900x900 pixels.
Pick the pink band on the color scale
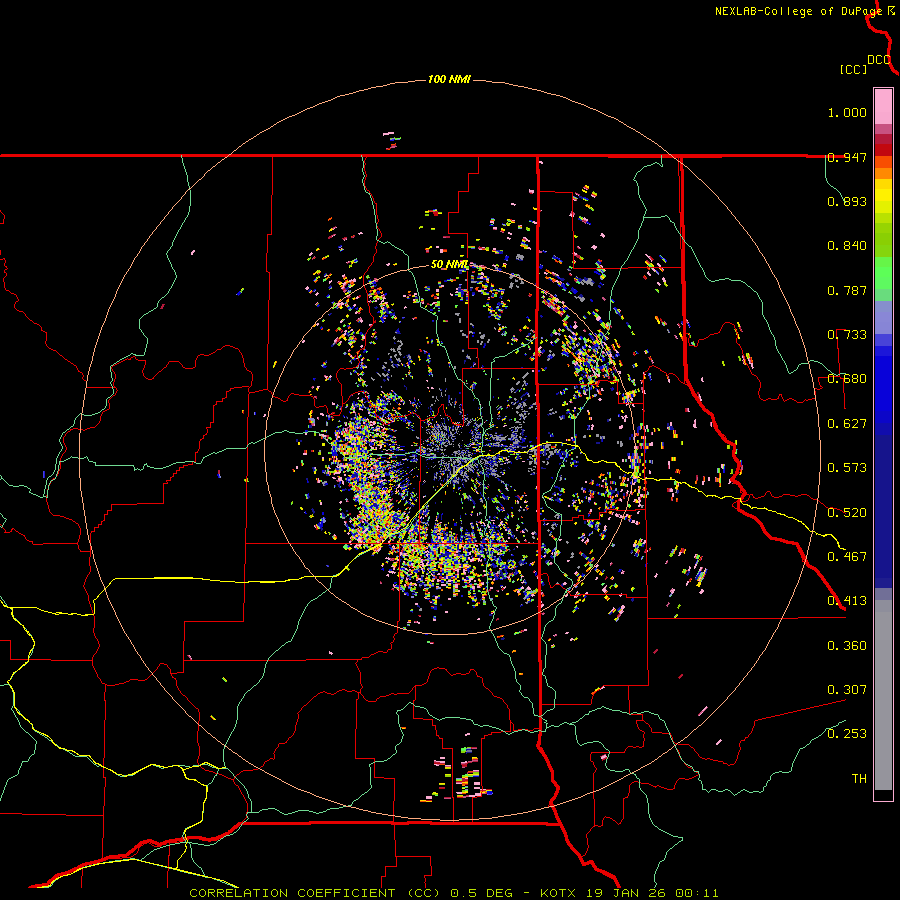point(883,106)
